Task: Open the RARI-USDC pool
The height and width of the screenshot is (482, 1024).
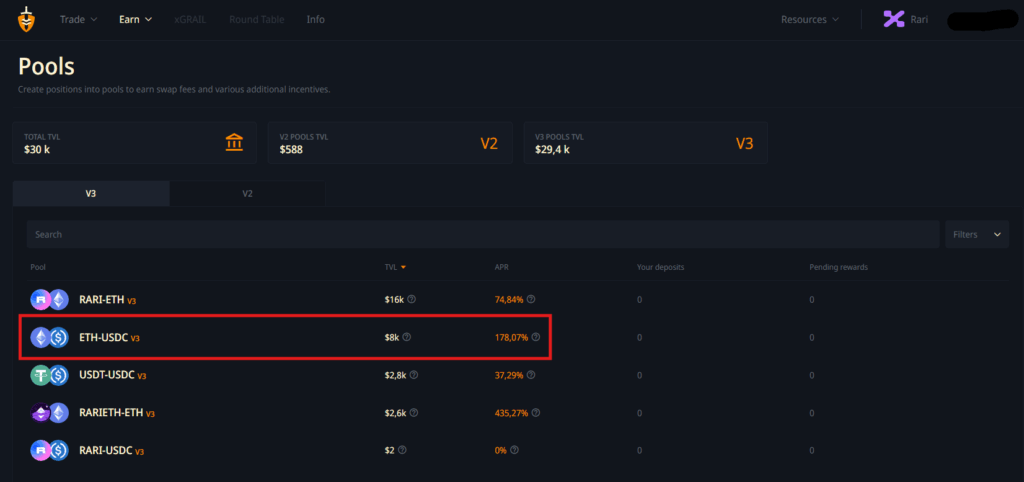Action: (x=112, y=451)
